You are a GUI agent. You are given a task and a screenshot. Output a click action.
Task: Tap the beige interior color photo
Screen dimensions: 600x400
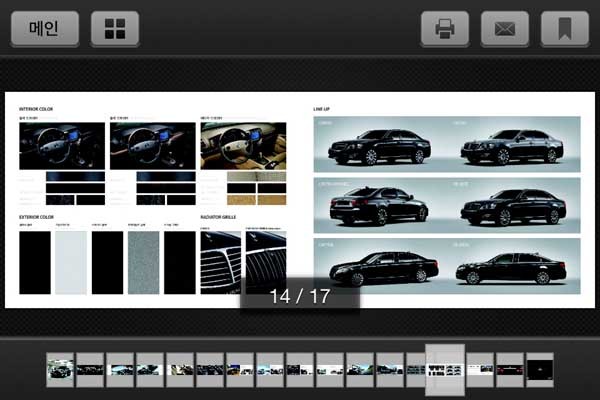pyautogui.click(x=243, y=146)
